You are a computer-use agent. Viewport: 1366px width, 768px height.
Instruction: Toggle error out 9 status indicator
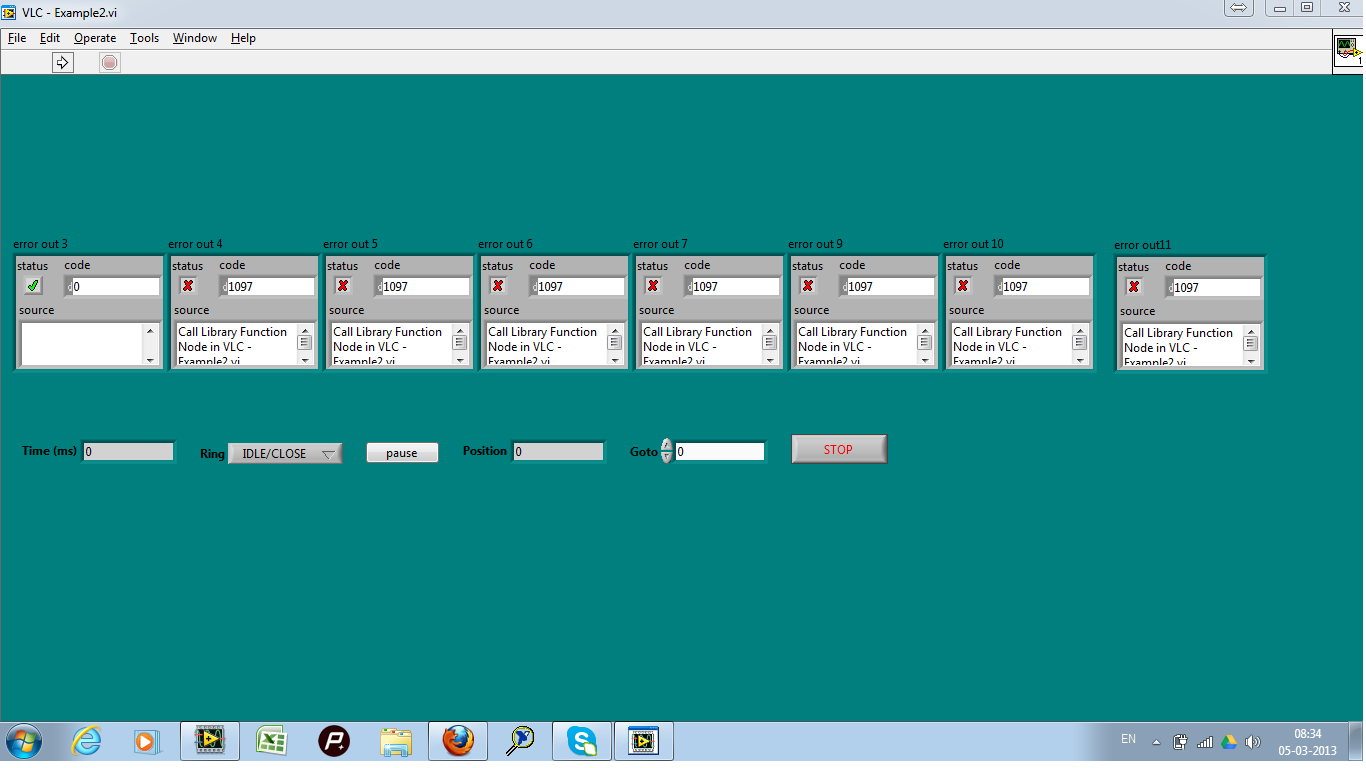pyautogui.click(x=808, y=286)
